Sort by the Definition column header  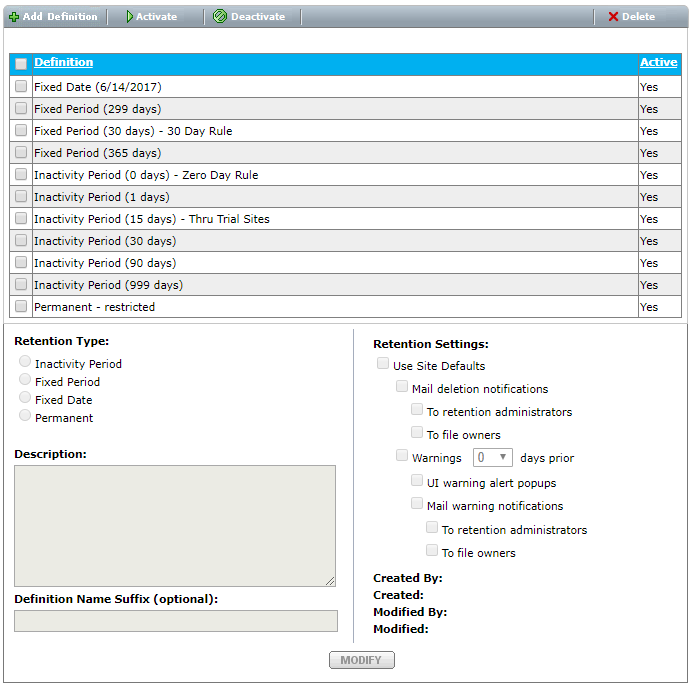point(64,62)
